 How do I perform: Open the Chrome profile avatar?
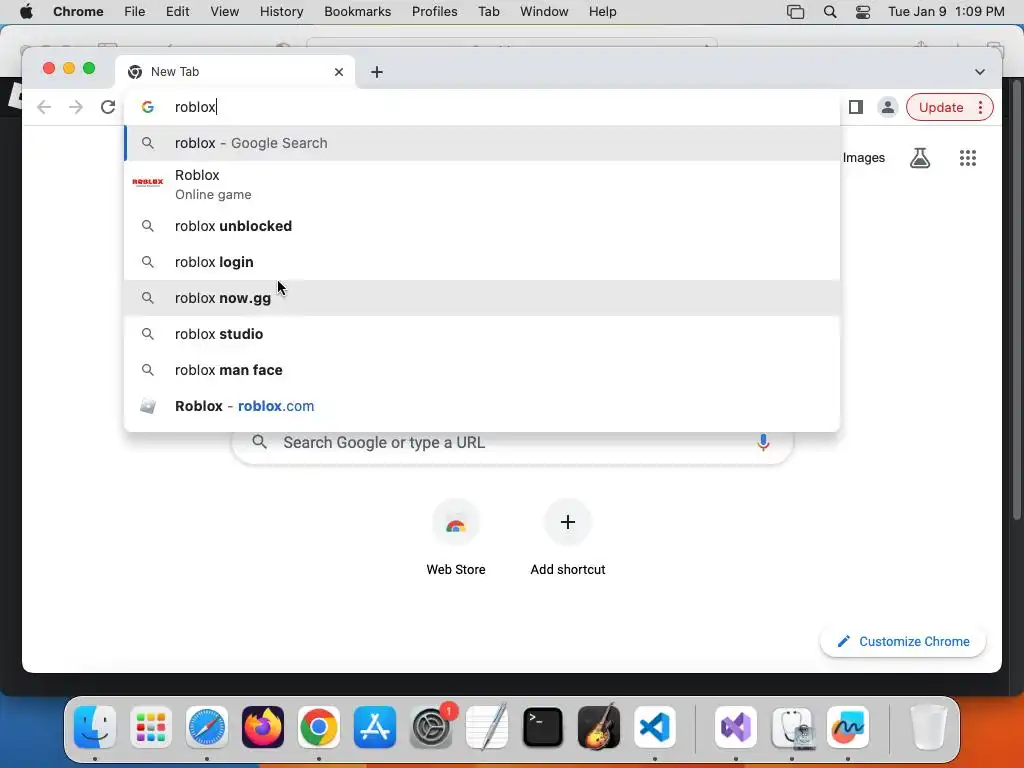click(x=888, y=107)
